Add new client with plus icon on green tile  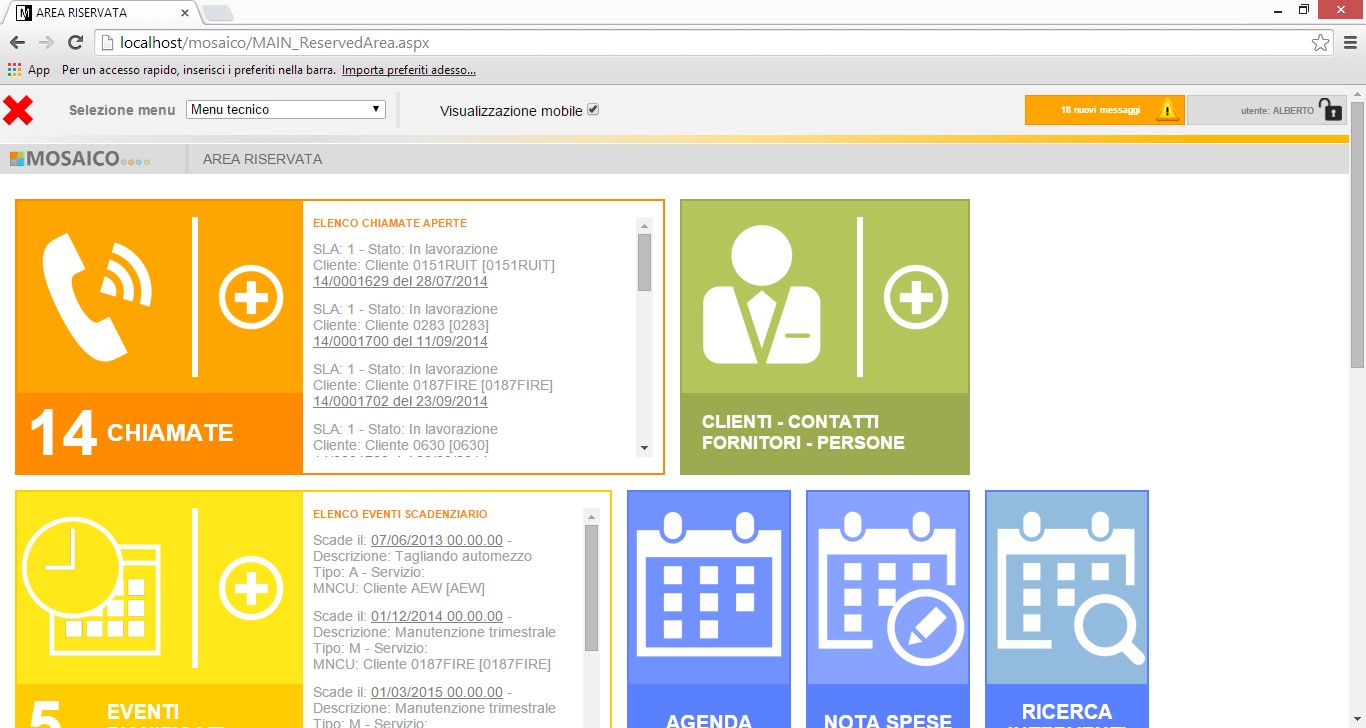pos(916,297)
